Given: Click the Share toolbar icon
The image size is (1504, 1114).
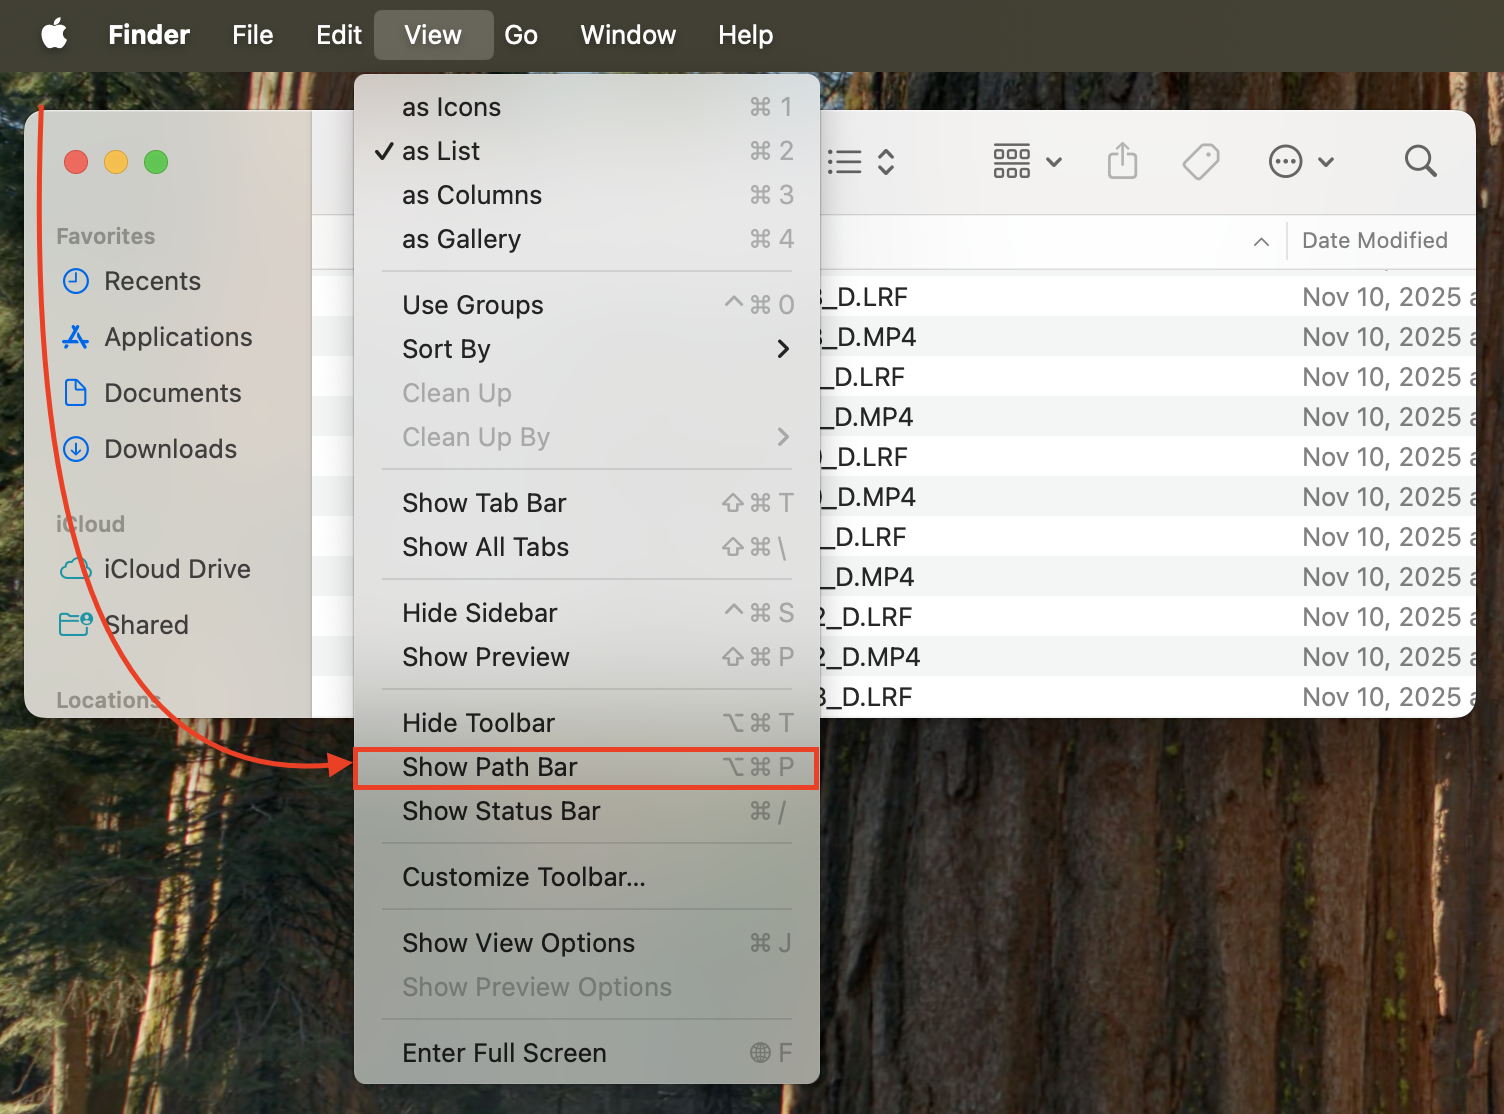Looking at the screenshot, I should pyautogui.click(x=1123, y=161).
